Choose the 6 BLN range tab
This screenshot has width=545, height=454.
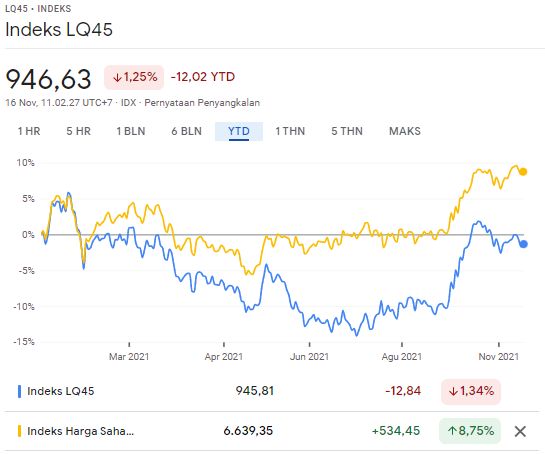coord(187,131)
